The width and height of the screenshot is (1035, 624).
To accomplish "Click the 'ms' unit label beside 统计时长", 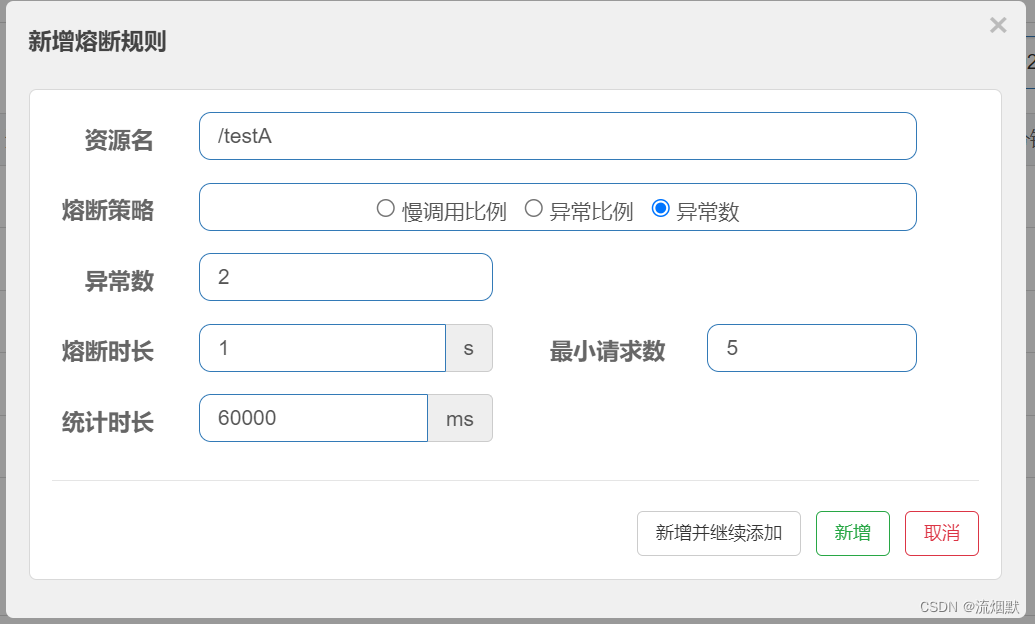I will pyautogui.click(x=460, y=418).
